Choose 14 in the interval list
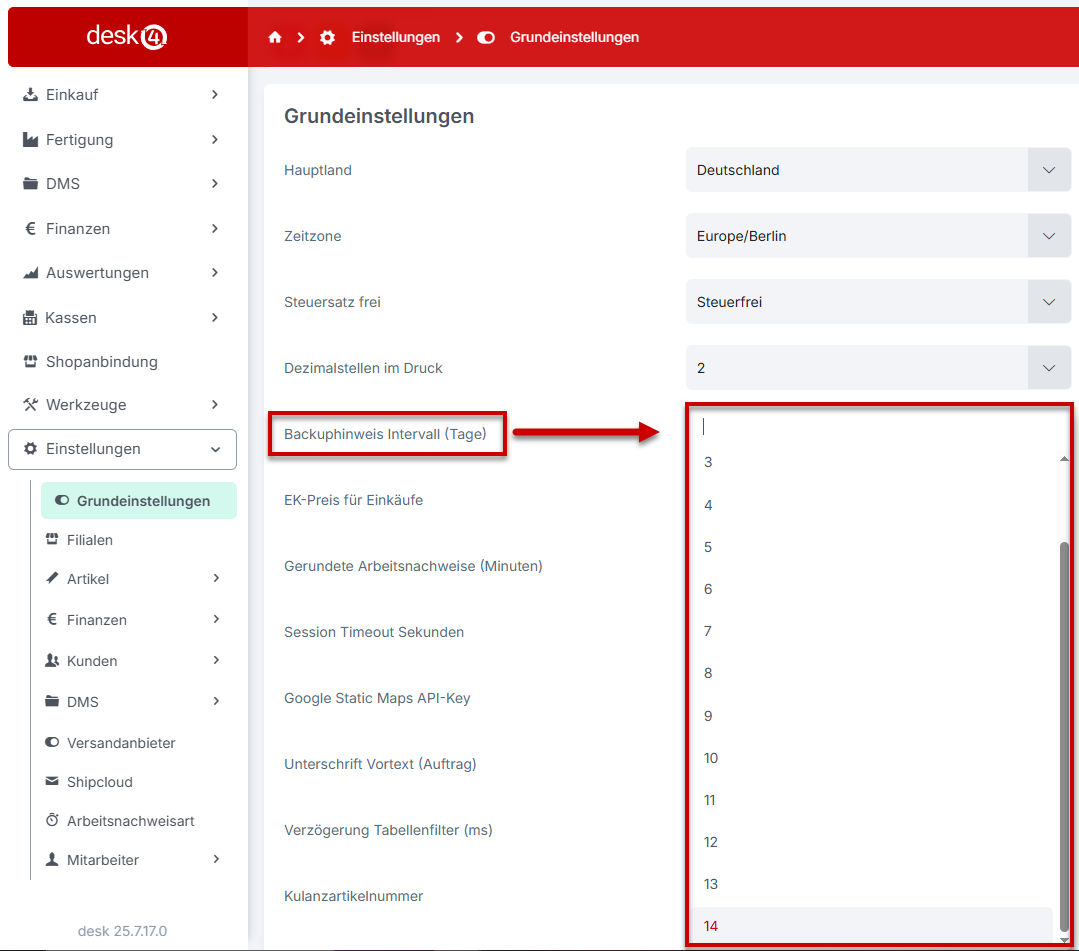The height and width of the screenshot is (951, 1079). pyautogui.click(x=711, y=926)
